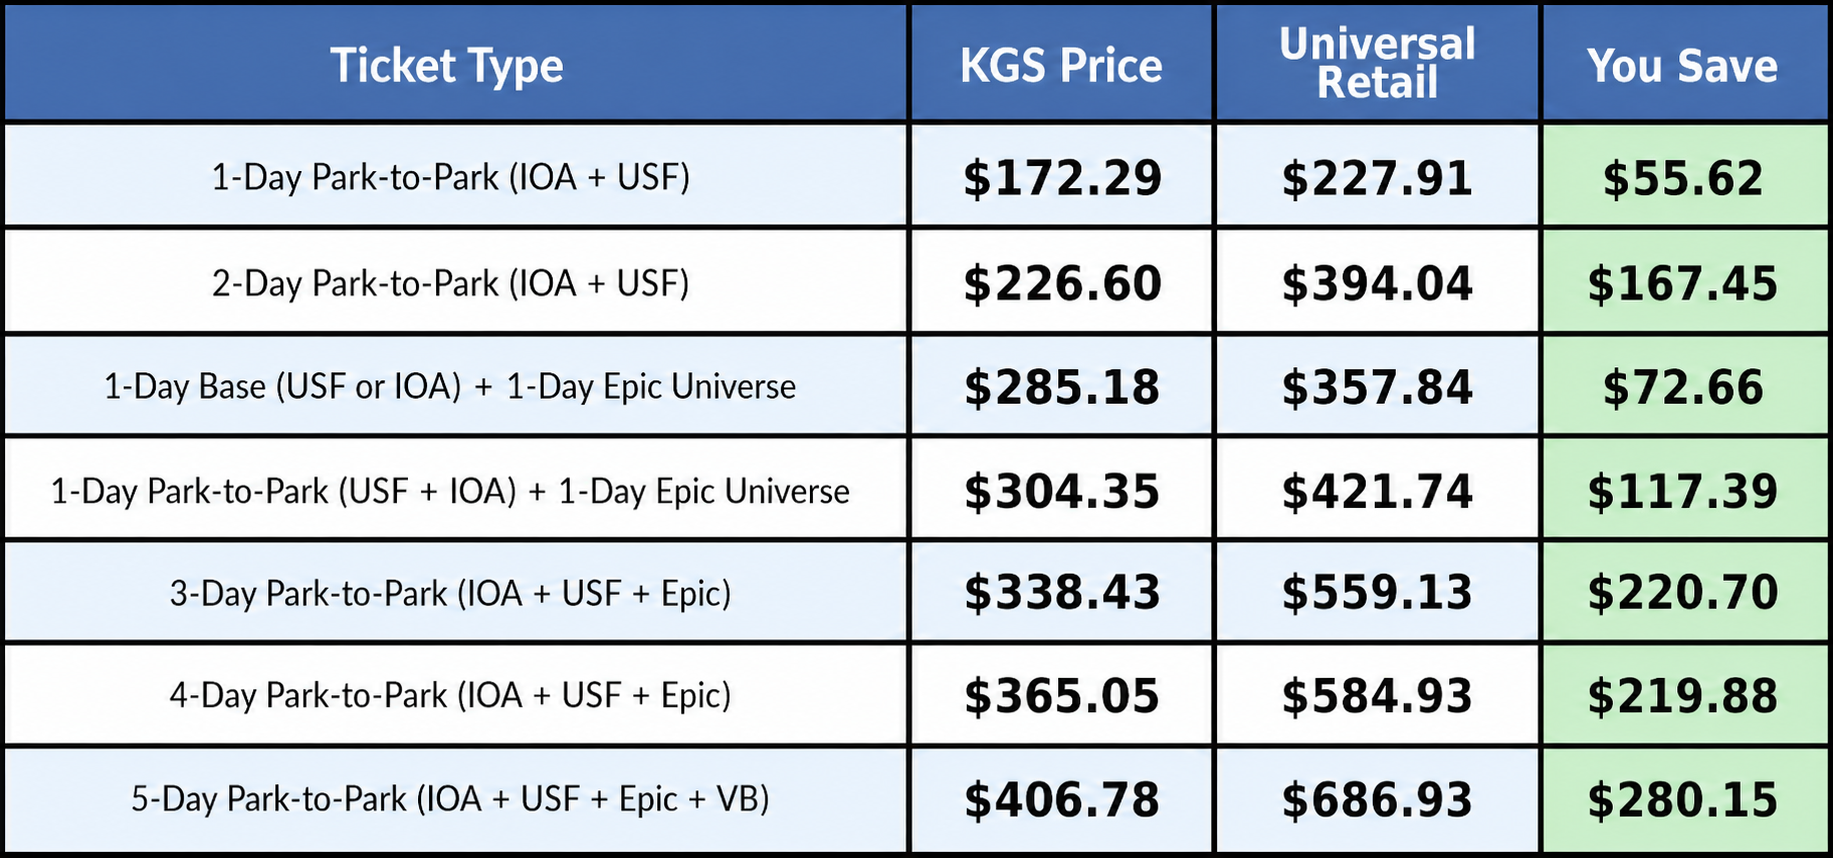Image resolution: width=1833 pixels, height=858 pixels.
Task: Click the $55.62 savings amount
Action: 1683,178
